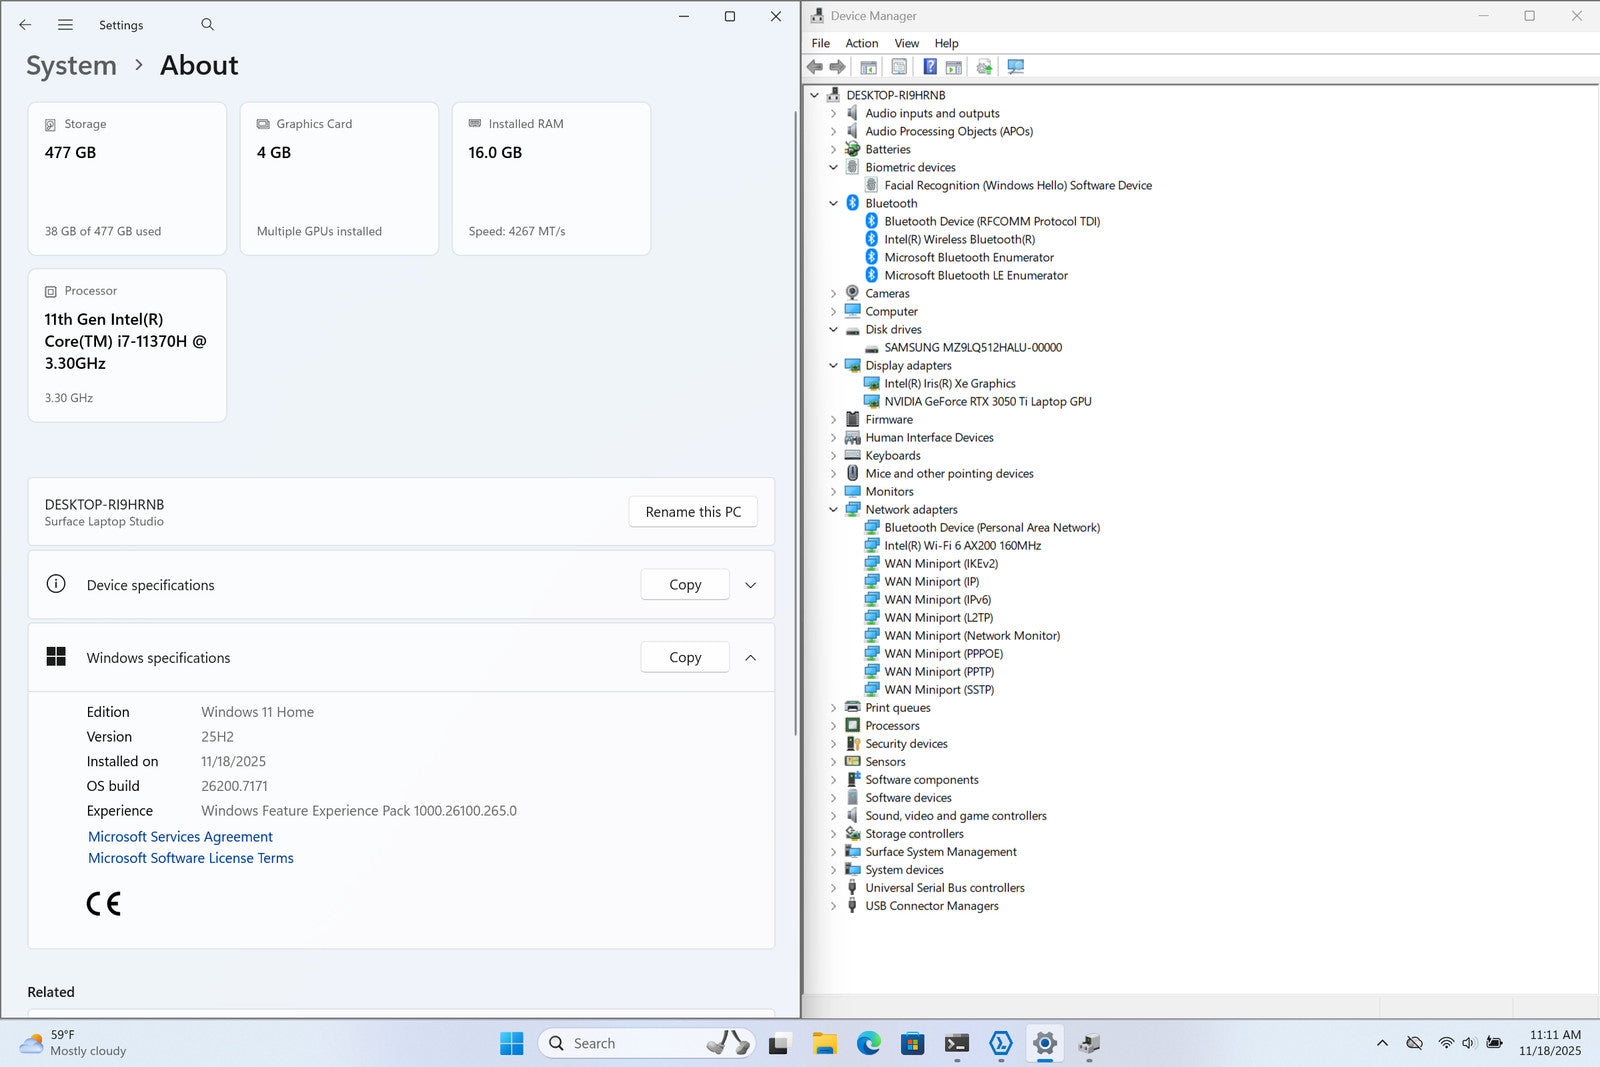Expand the Processors node in device tree
The width and height of the screenshot is (1600, 1067).
click(x=833, y=726)
